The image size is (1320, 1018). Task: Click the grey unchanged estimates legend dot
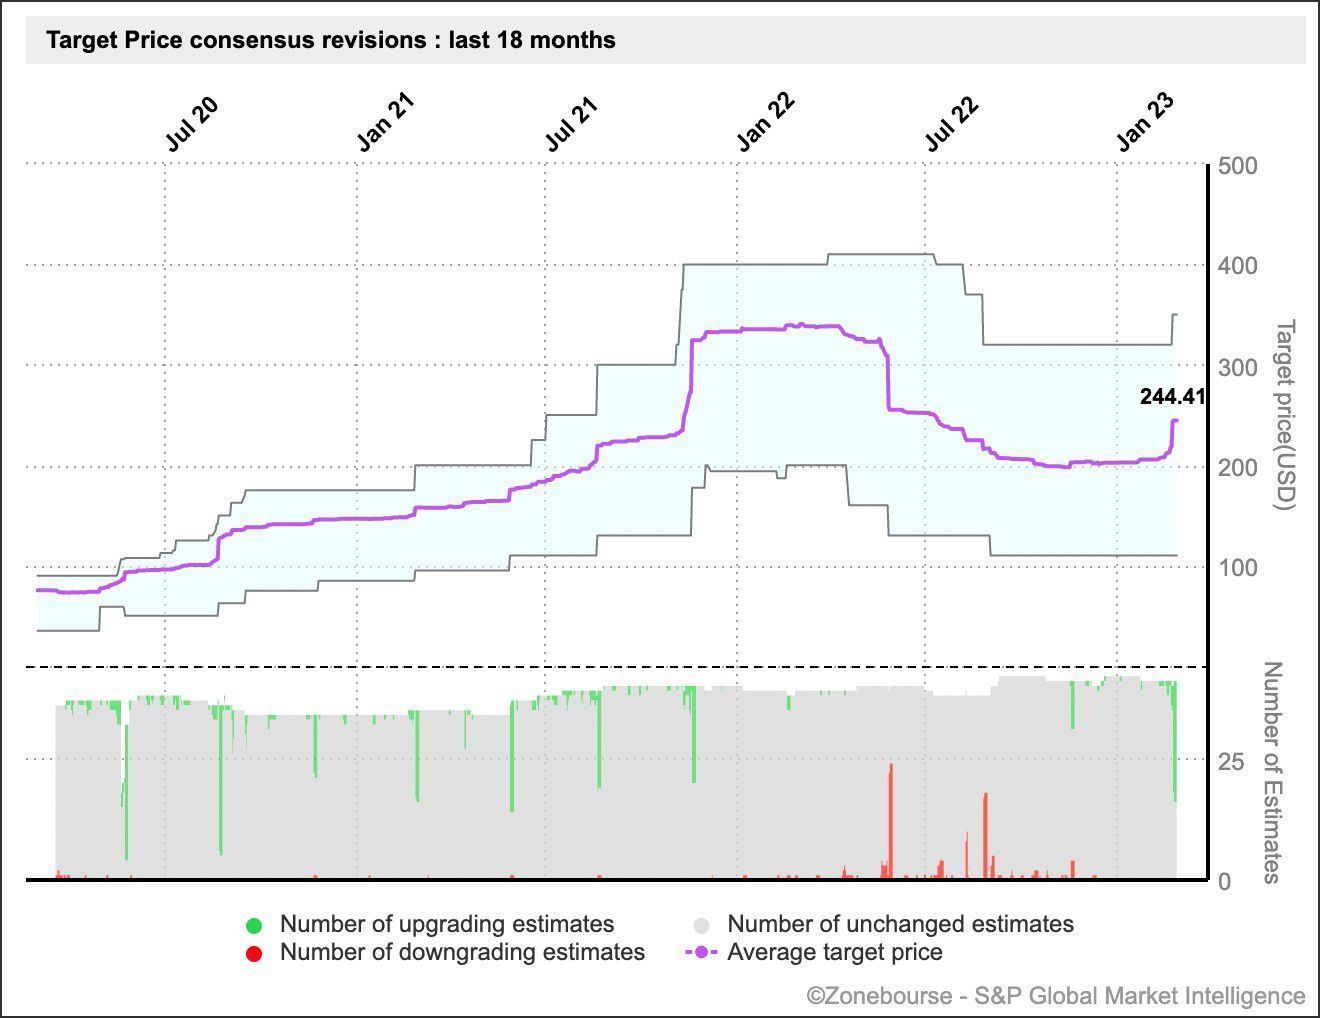point(702,925)
